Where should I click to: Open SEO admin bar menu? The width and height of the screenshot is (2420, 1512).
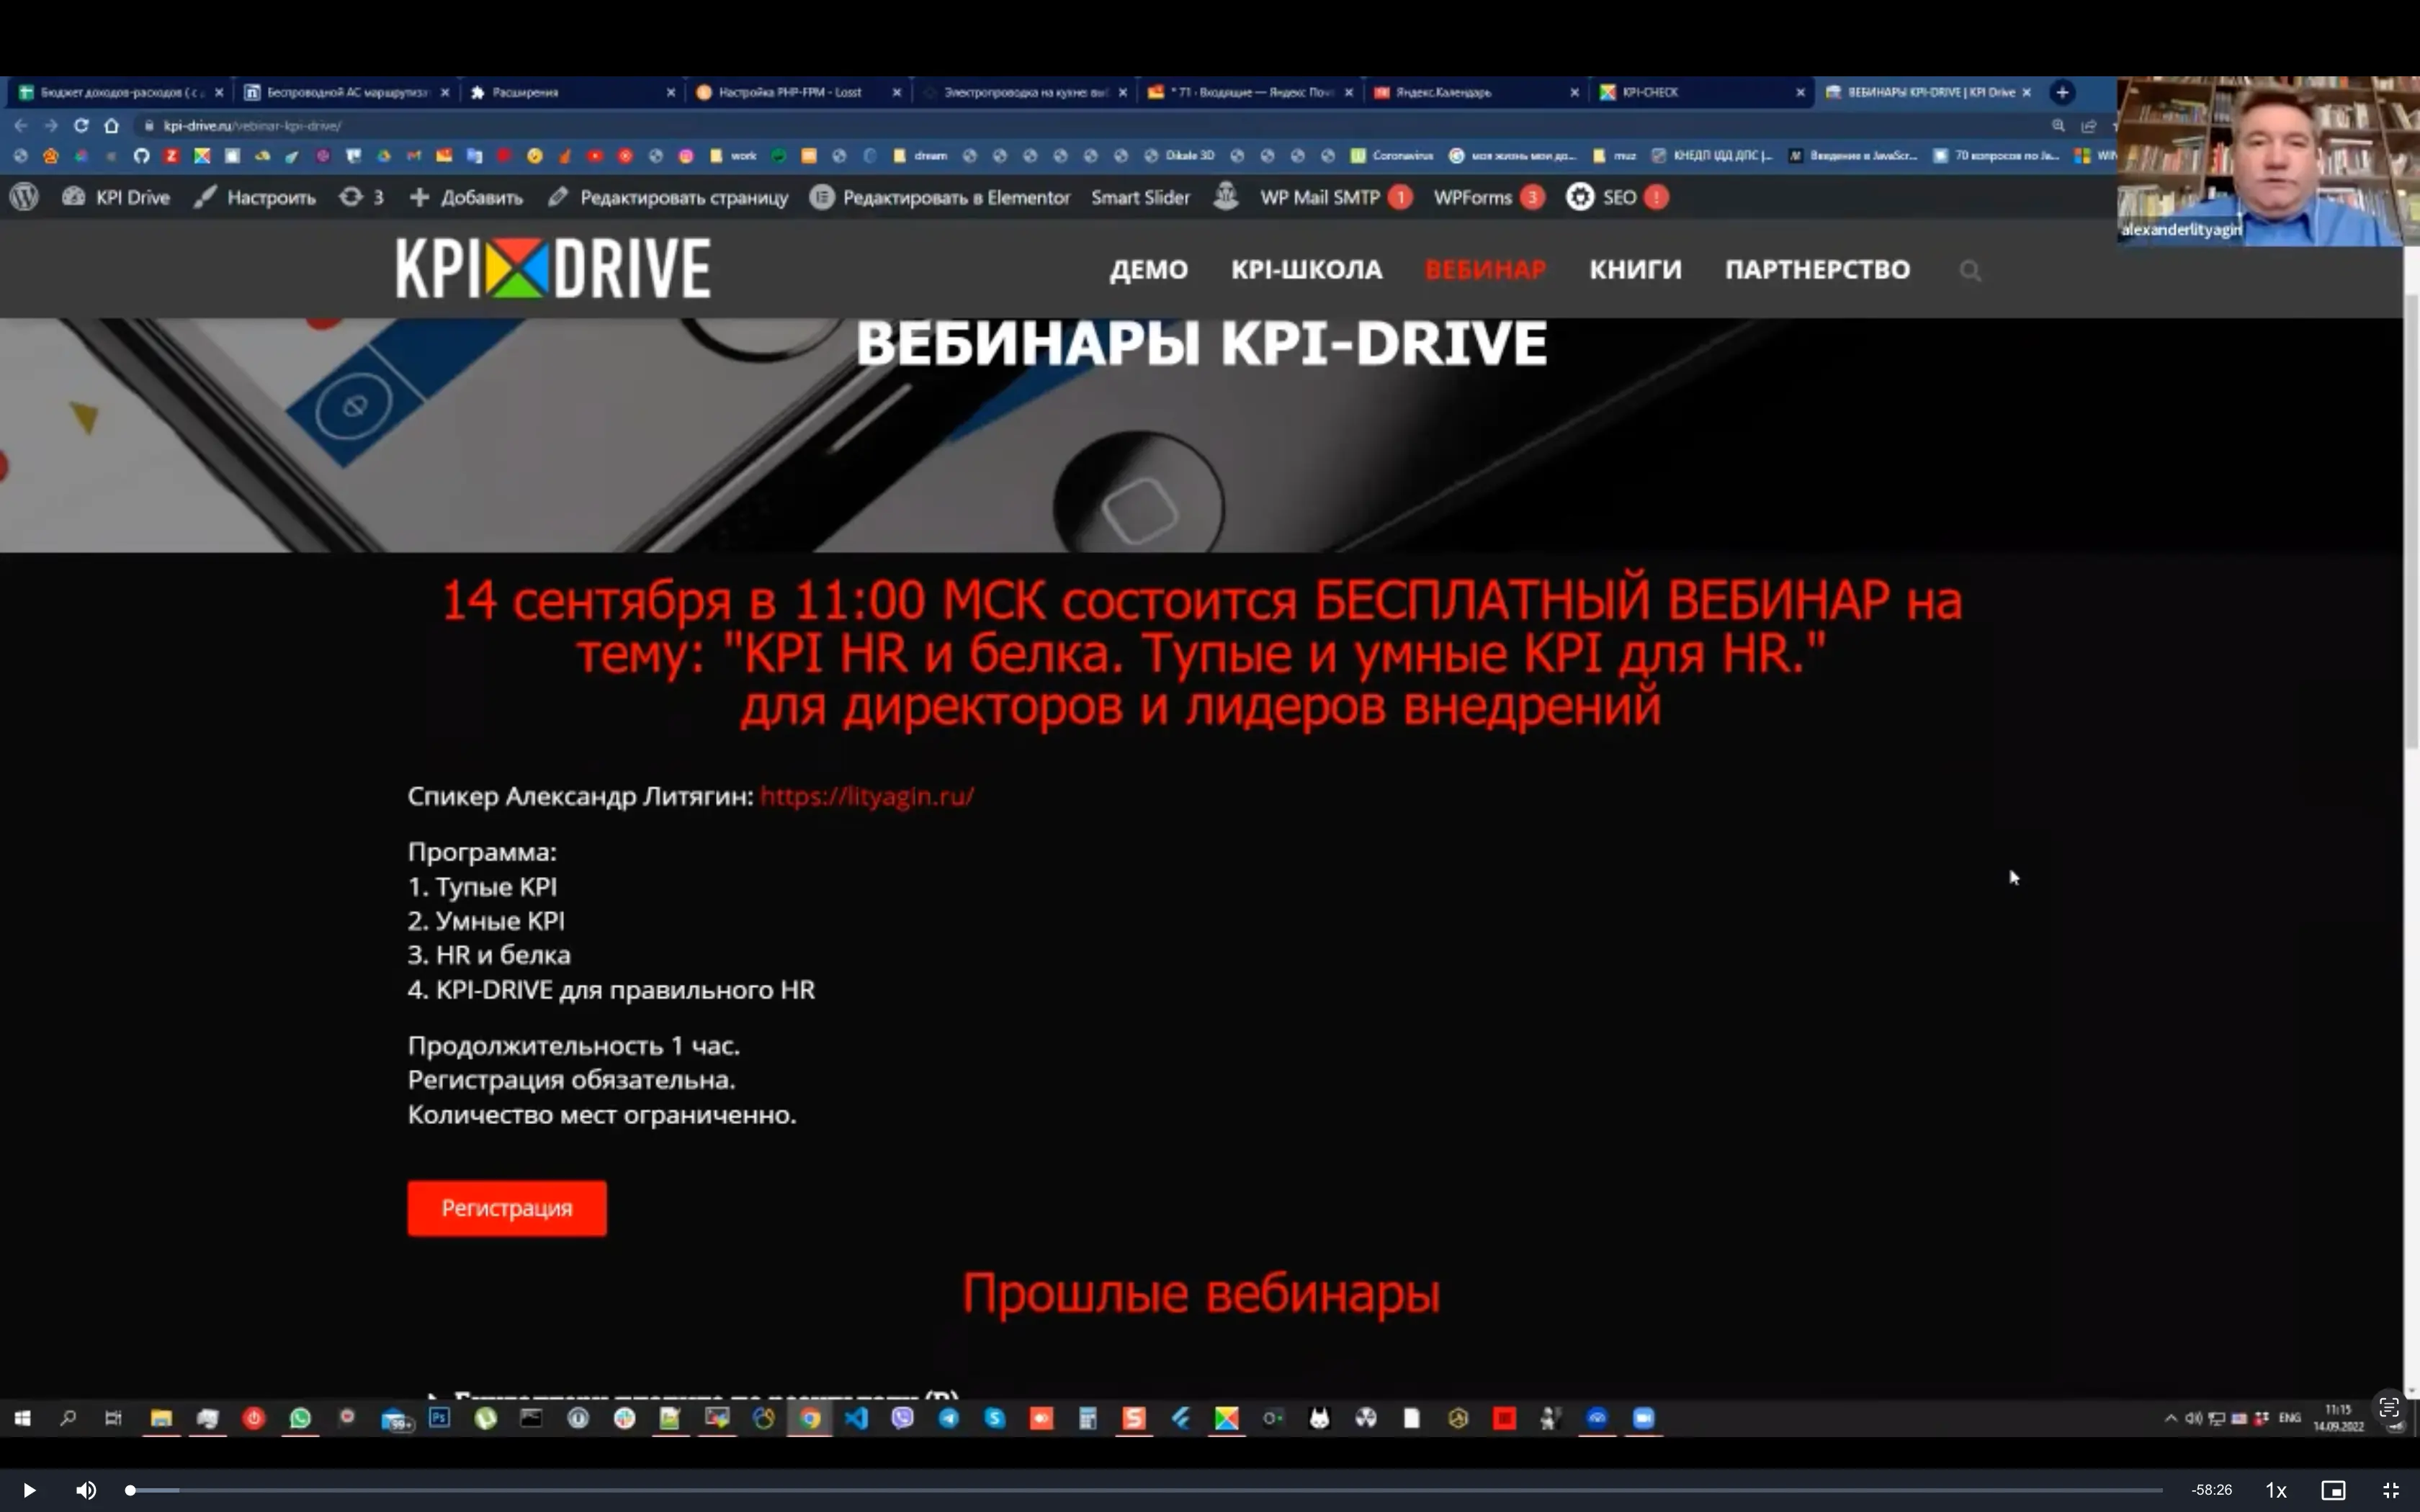tap(1617, 197)
